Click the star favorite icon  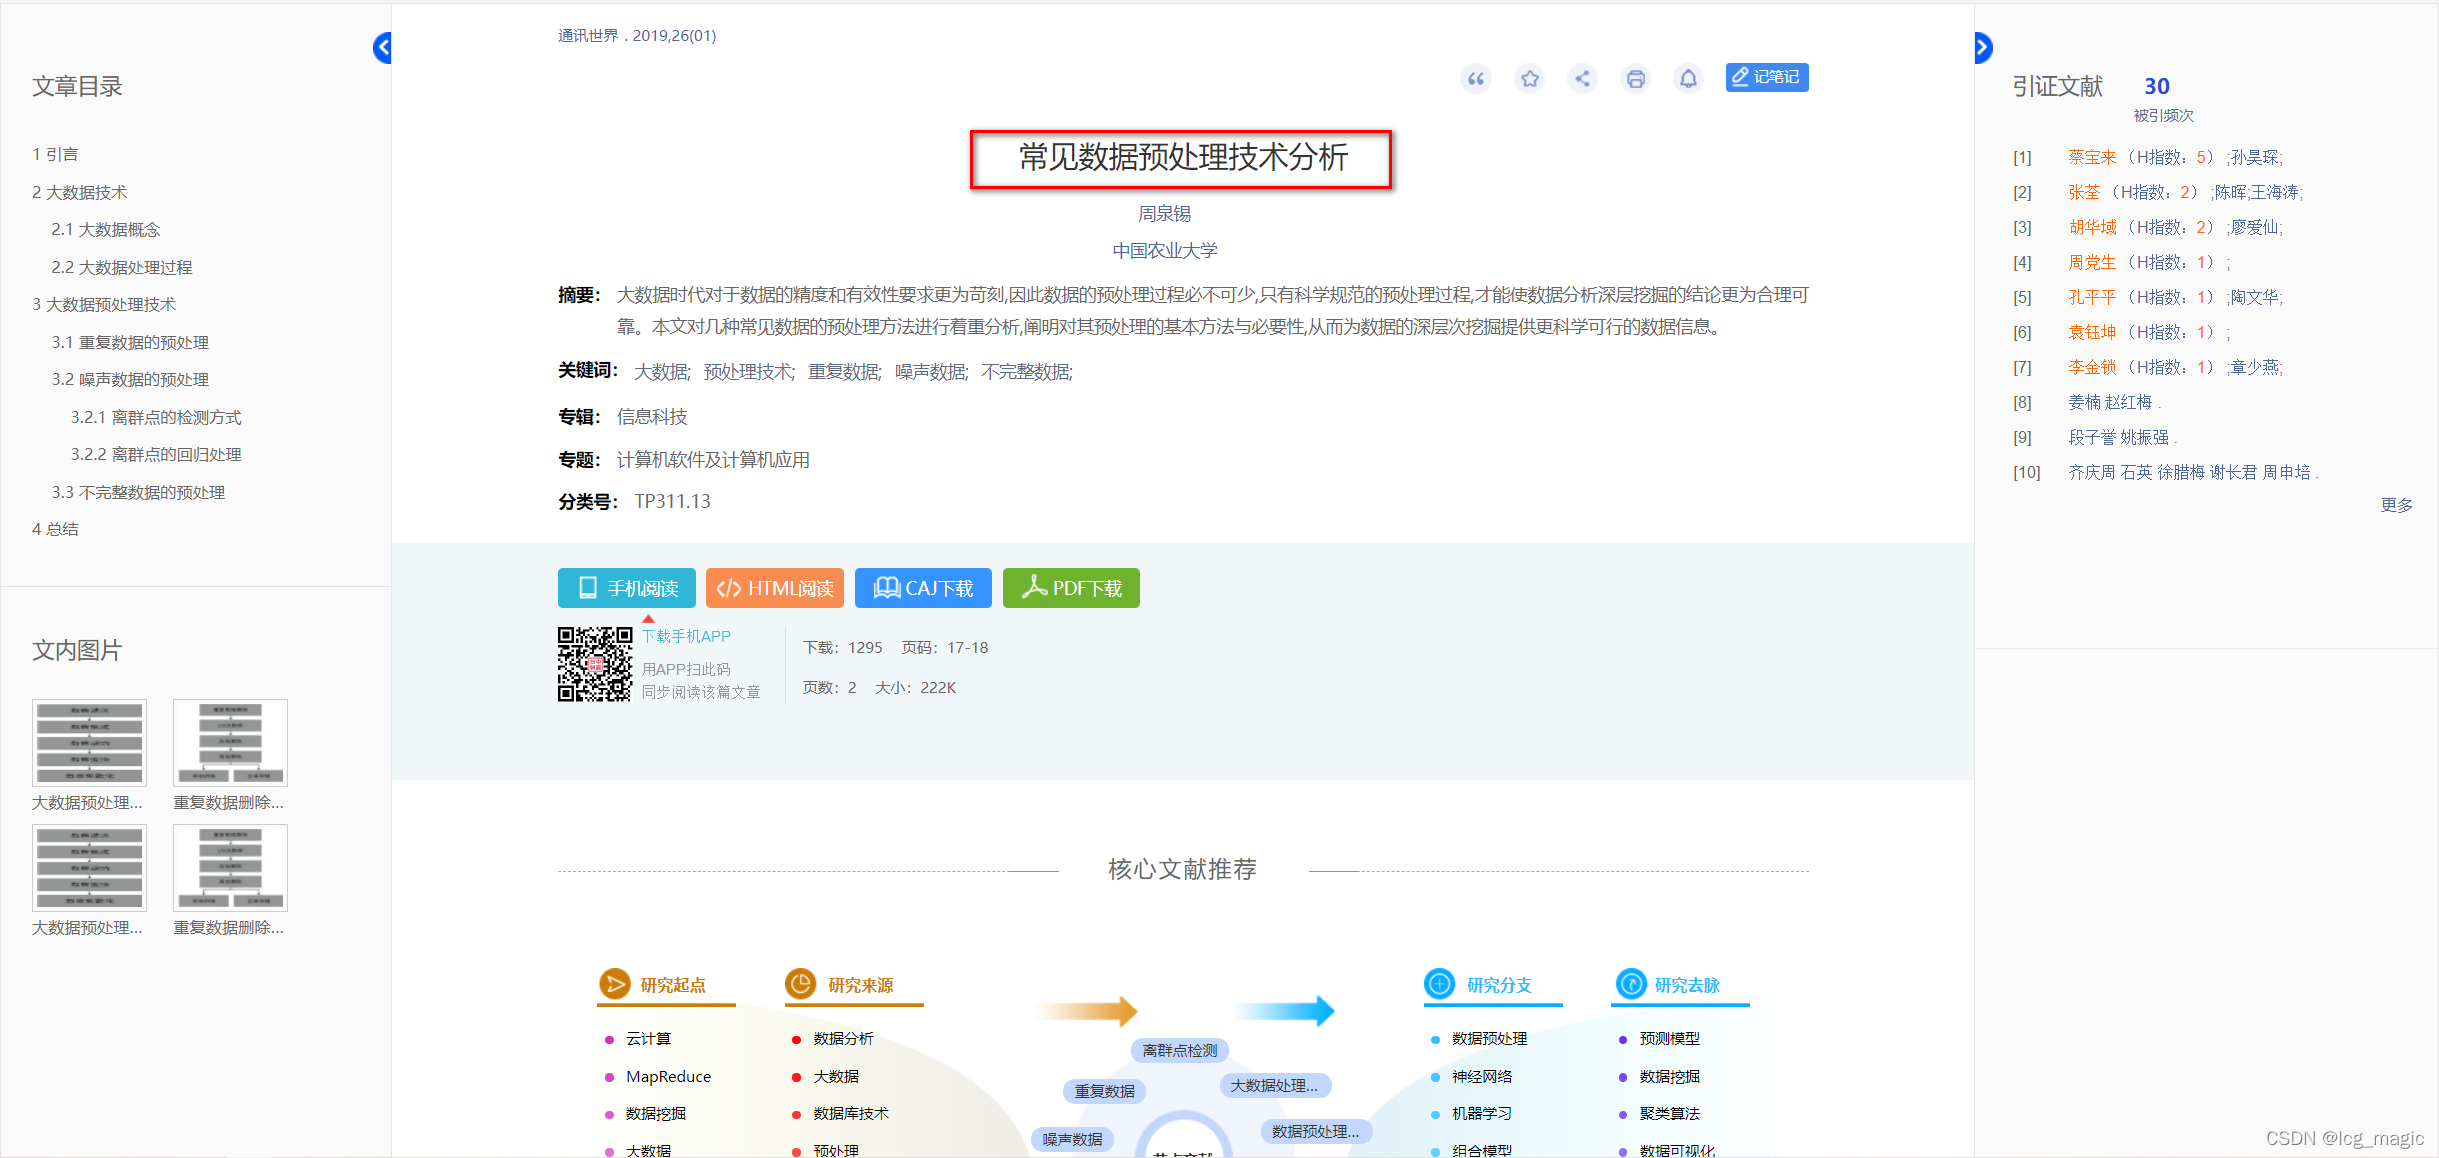pos(1529,79)
